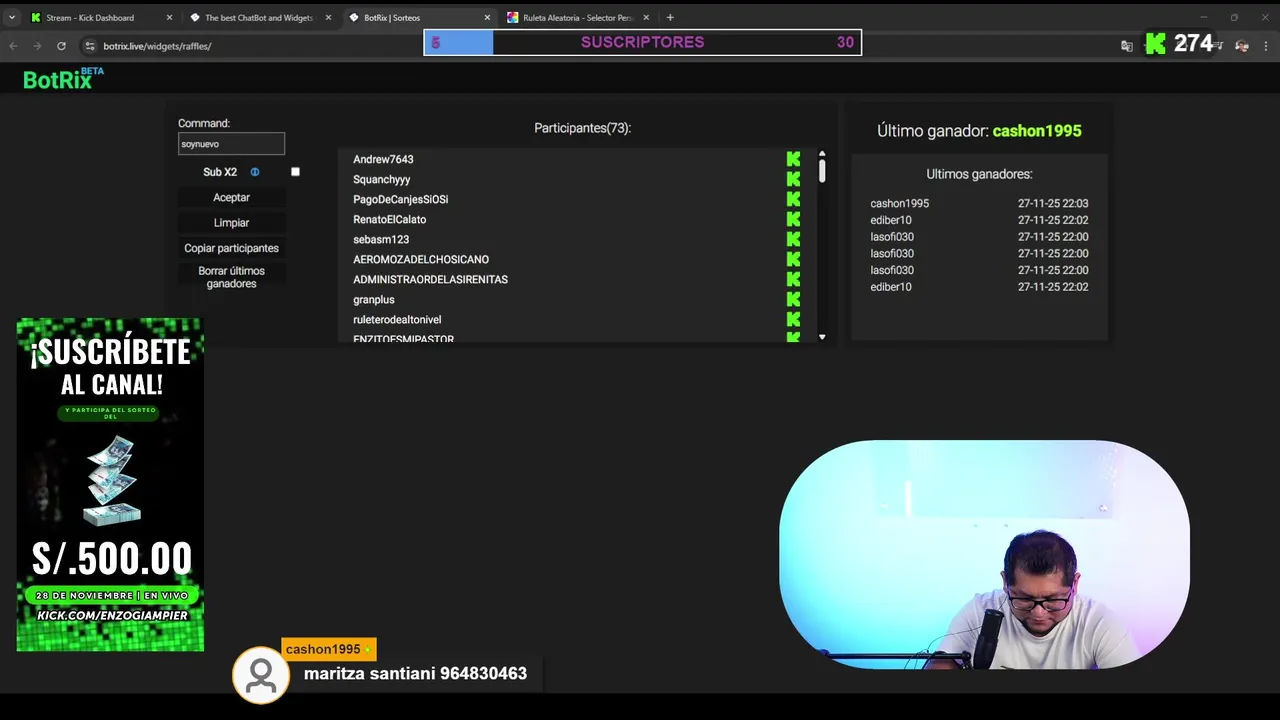
Task: Click the Kick icon beside Squanchyyy
Action: [793, 179]
